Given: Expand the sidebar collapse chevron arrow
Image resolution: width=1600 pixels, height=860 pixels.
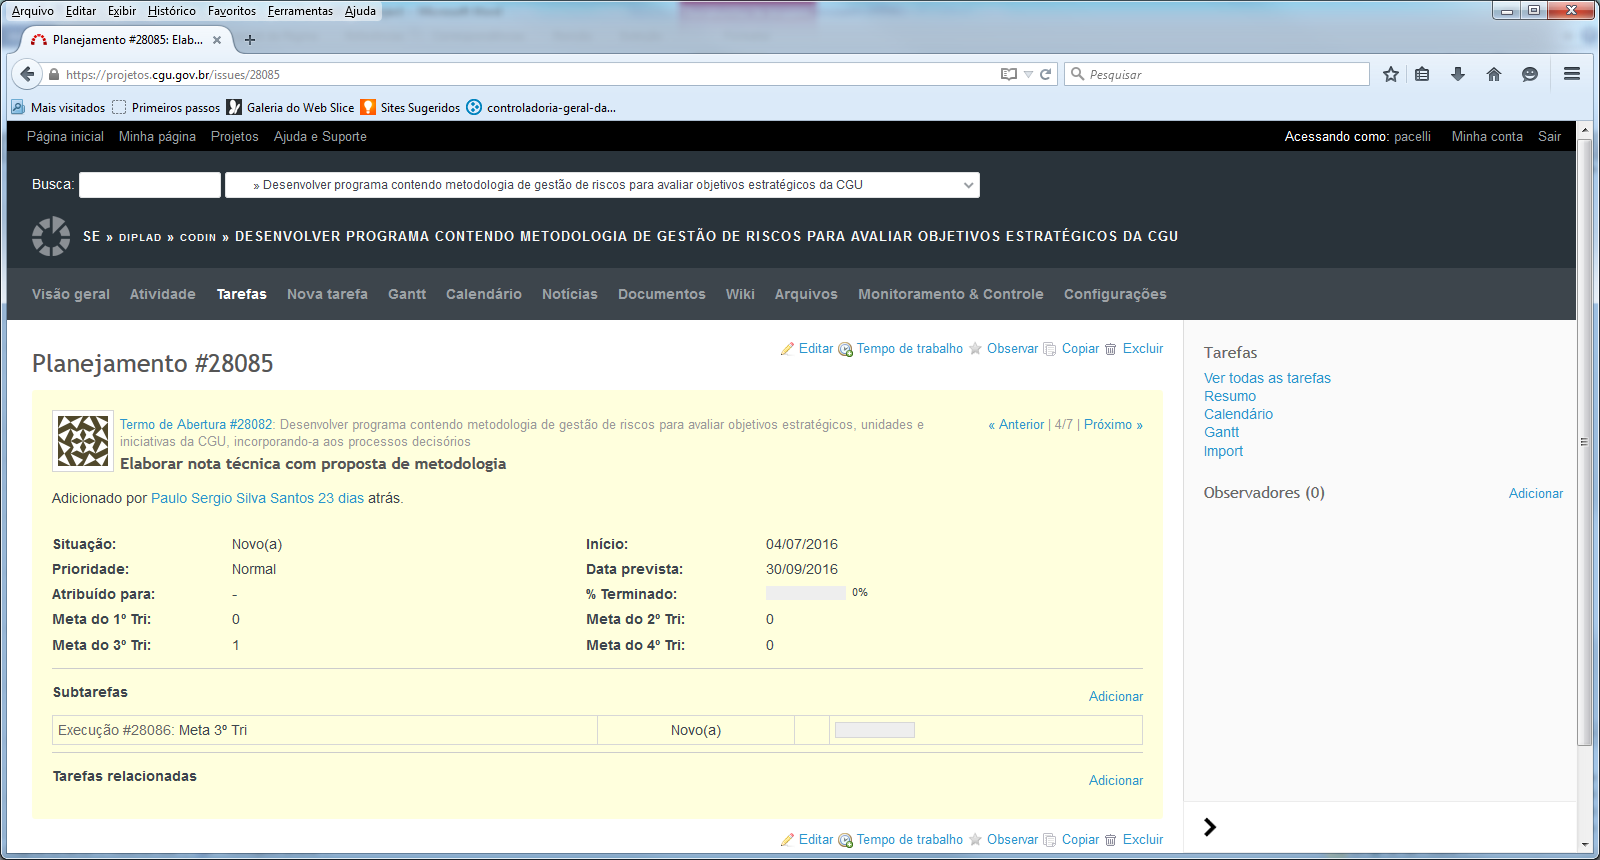Looking at the screenshot, I should click(x=1210, y=827).
